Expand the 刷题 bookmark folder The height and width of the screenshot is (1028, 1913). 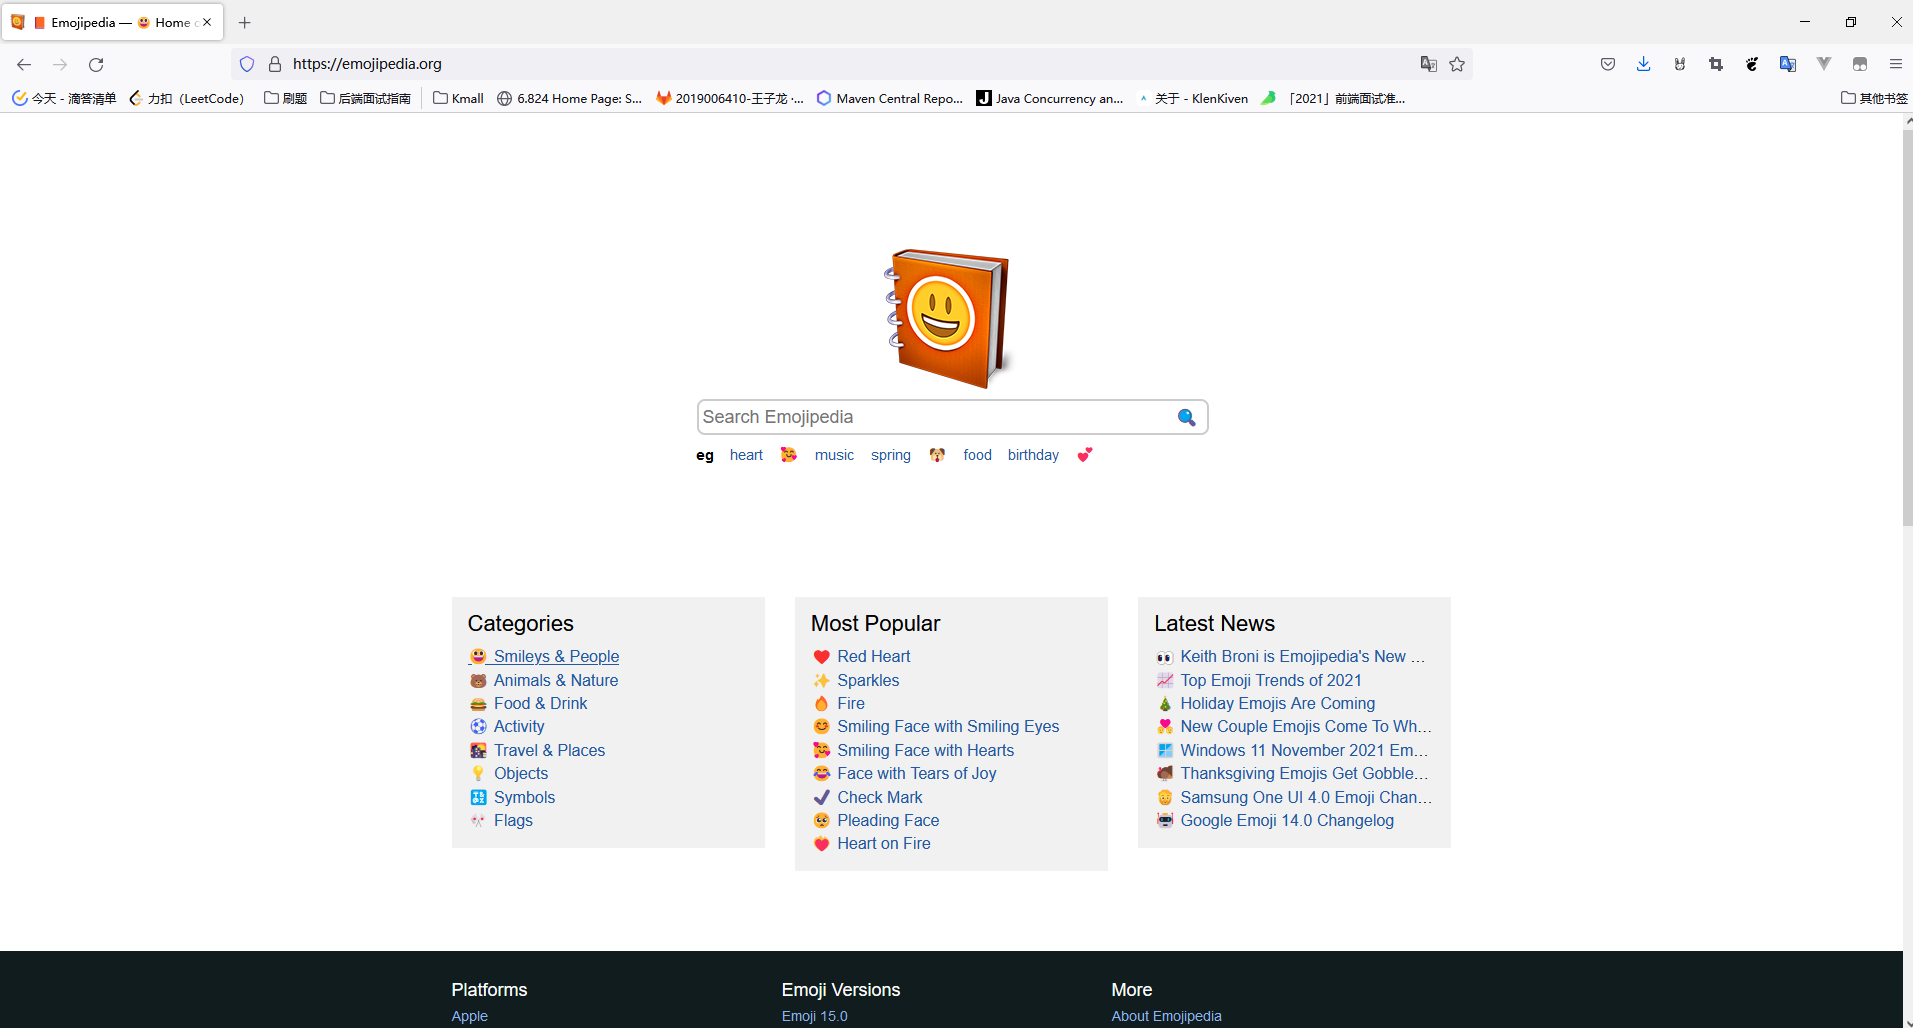285,98
